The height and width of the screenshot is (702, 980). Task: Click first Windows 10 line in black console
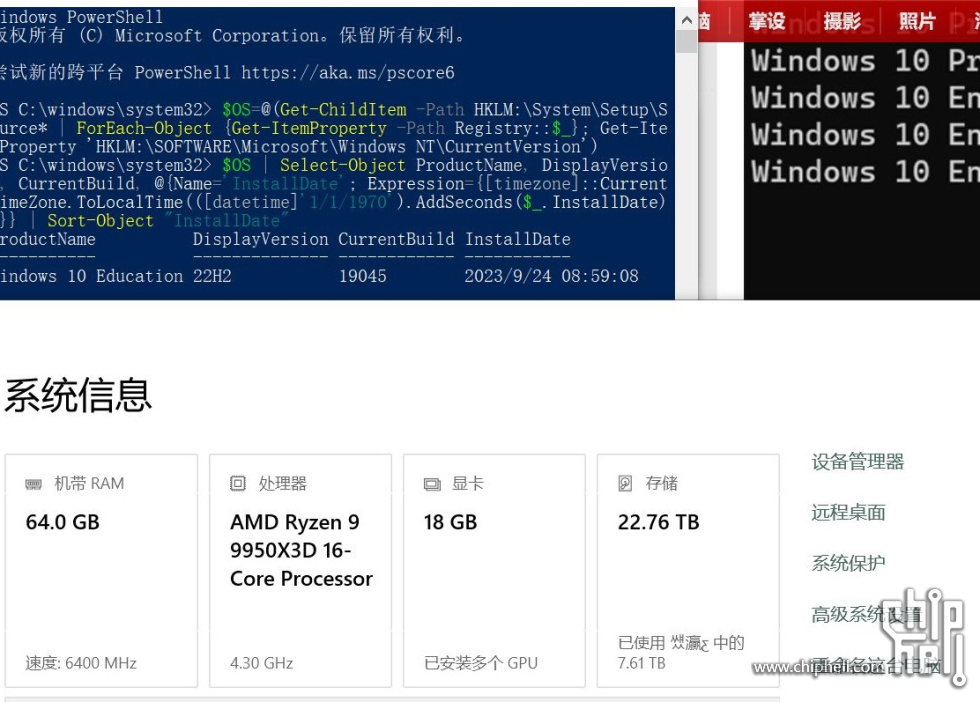[865, 61]
